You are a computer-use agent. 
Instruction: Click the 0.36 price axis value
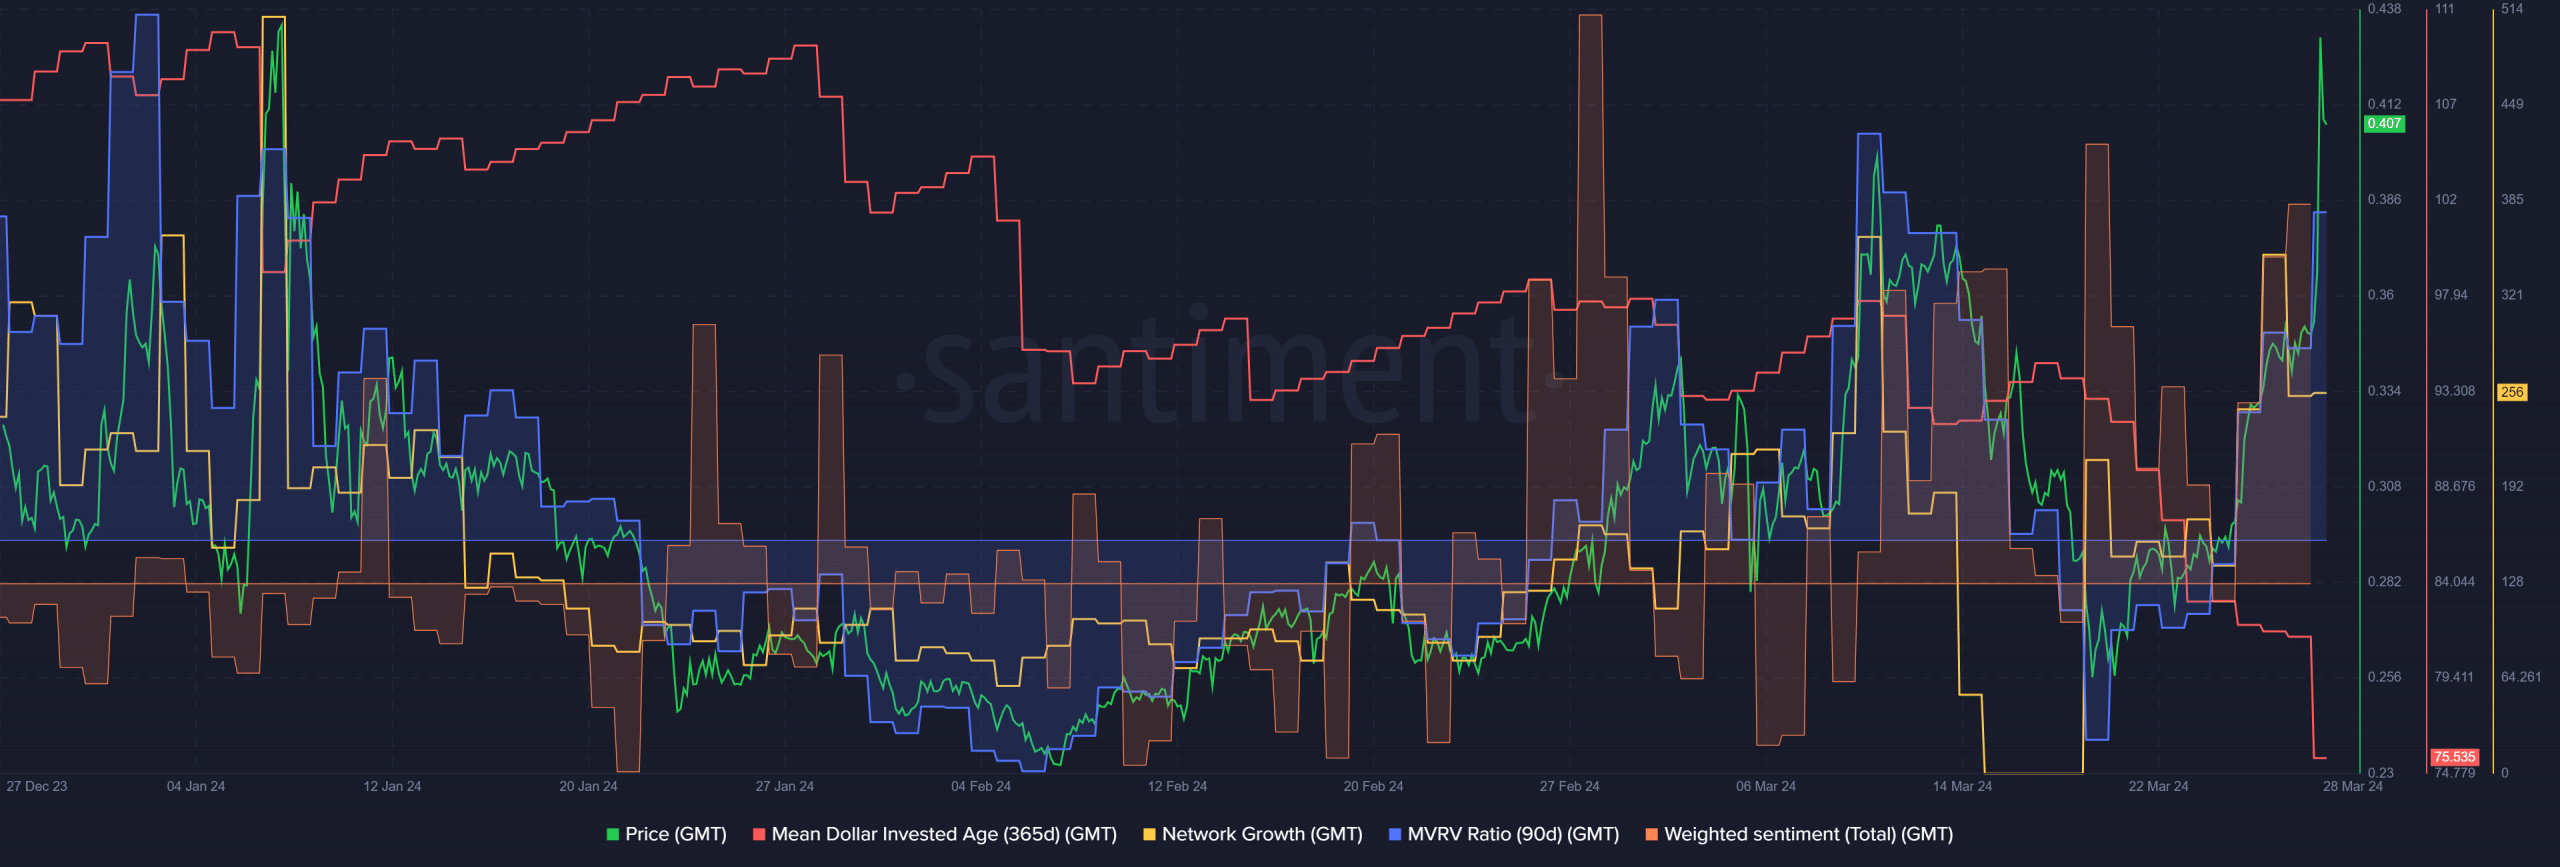pos(2381,295)
